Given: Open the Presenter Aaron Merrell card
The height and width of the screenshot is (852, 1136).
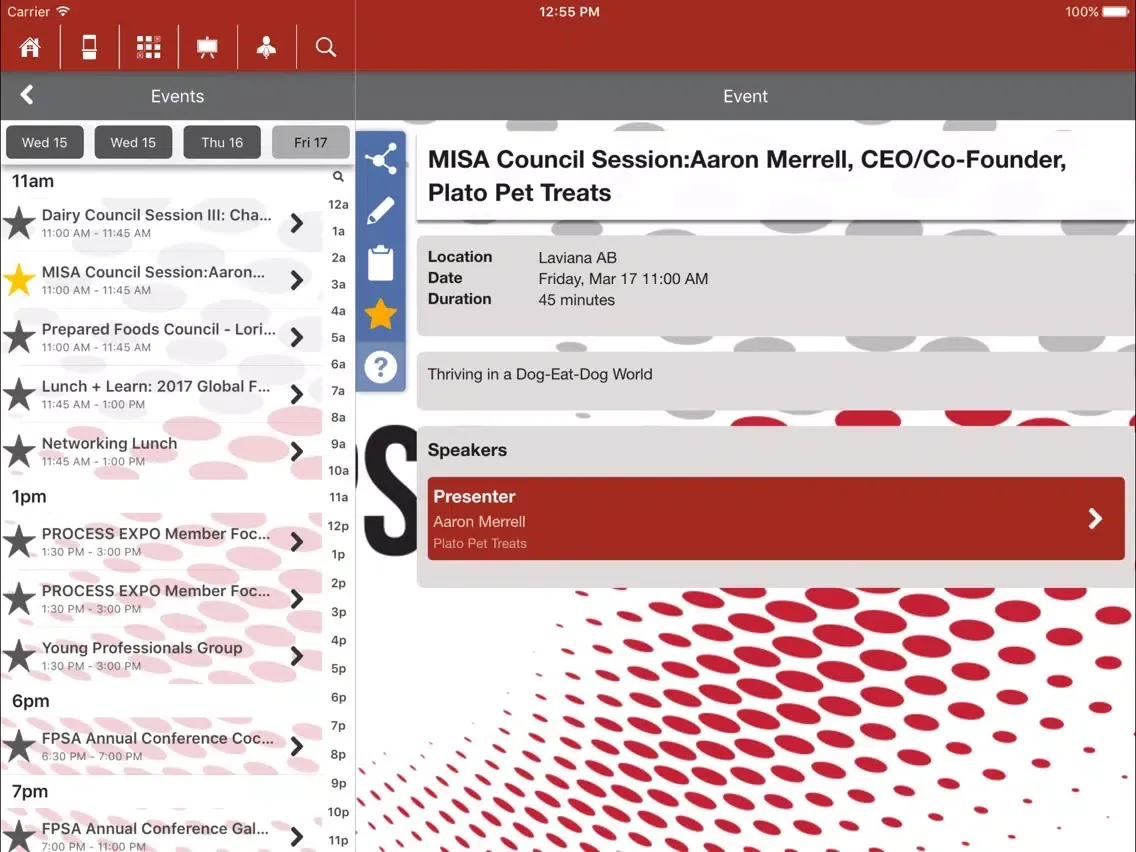Looking at the screenshot, I should [x=776, y=518].
